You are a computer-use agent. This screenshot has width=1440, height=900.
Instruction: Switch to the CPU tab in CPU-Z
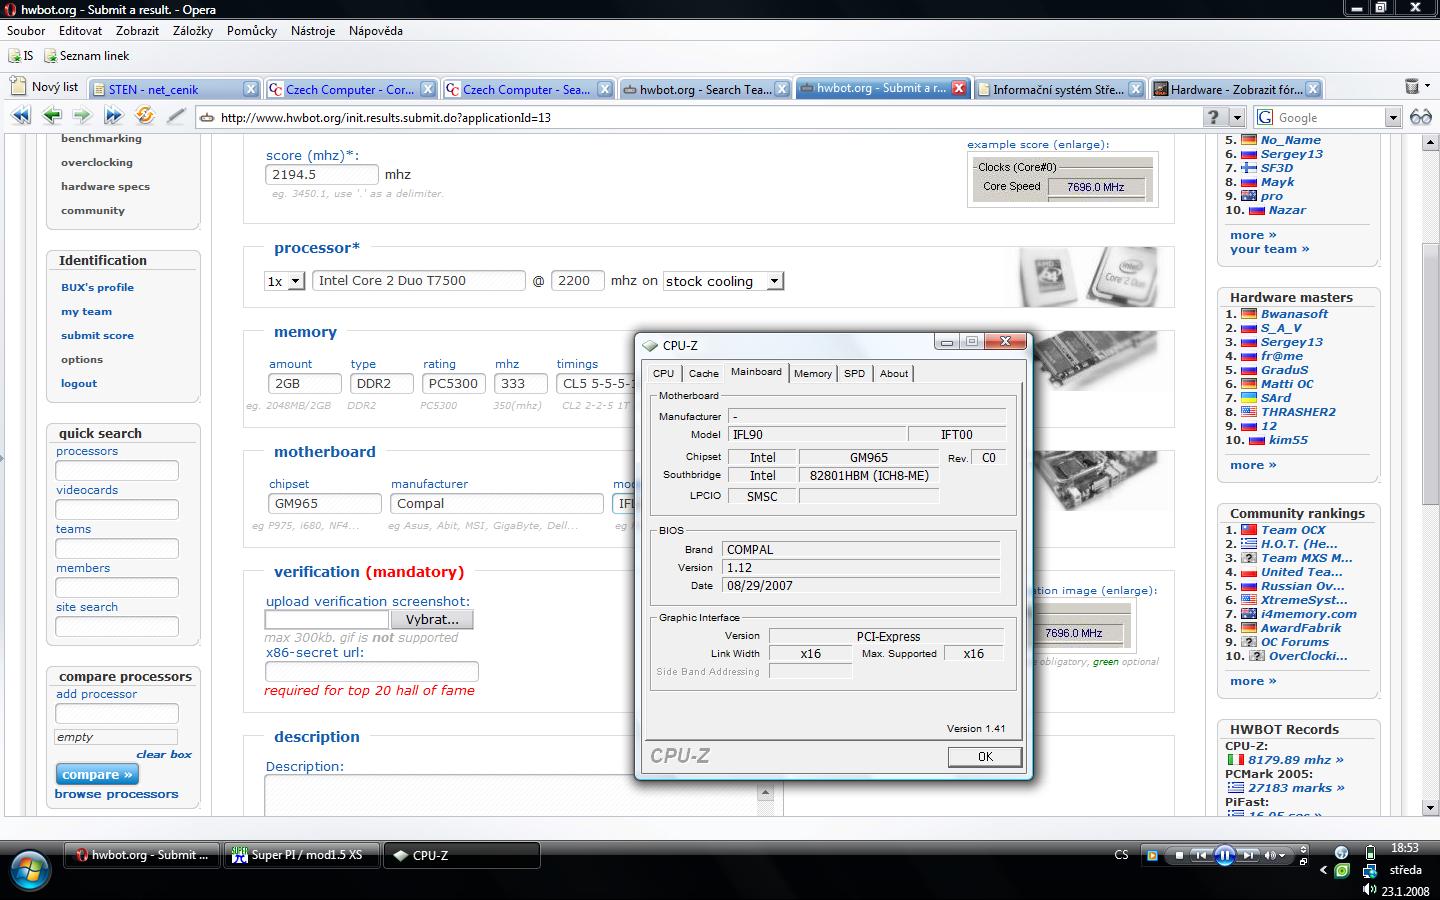point(664,373)
